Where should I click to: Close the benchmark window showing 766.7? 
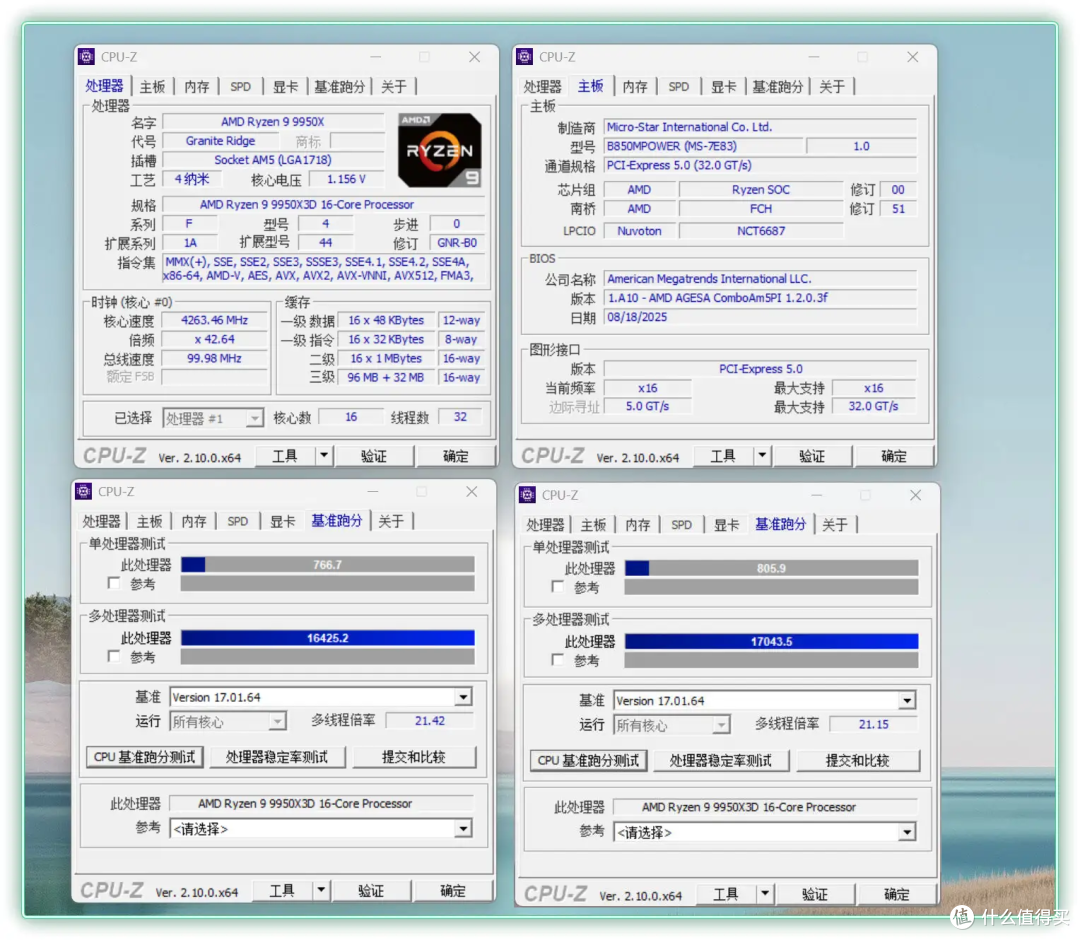pos(472,492)
